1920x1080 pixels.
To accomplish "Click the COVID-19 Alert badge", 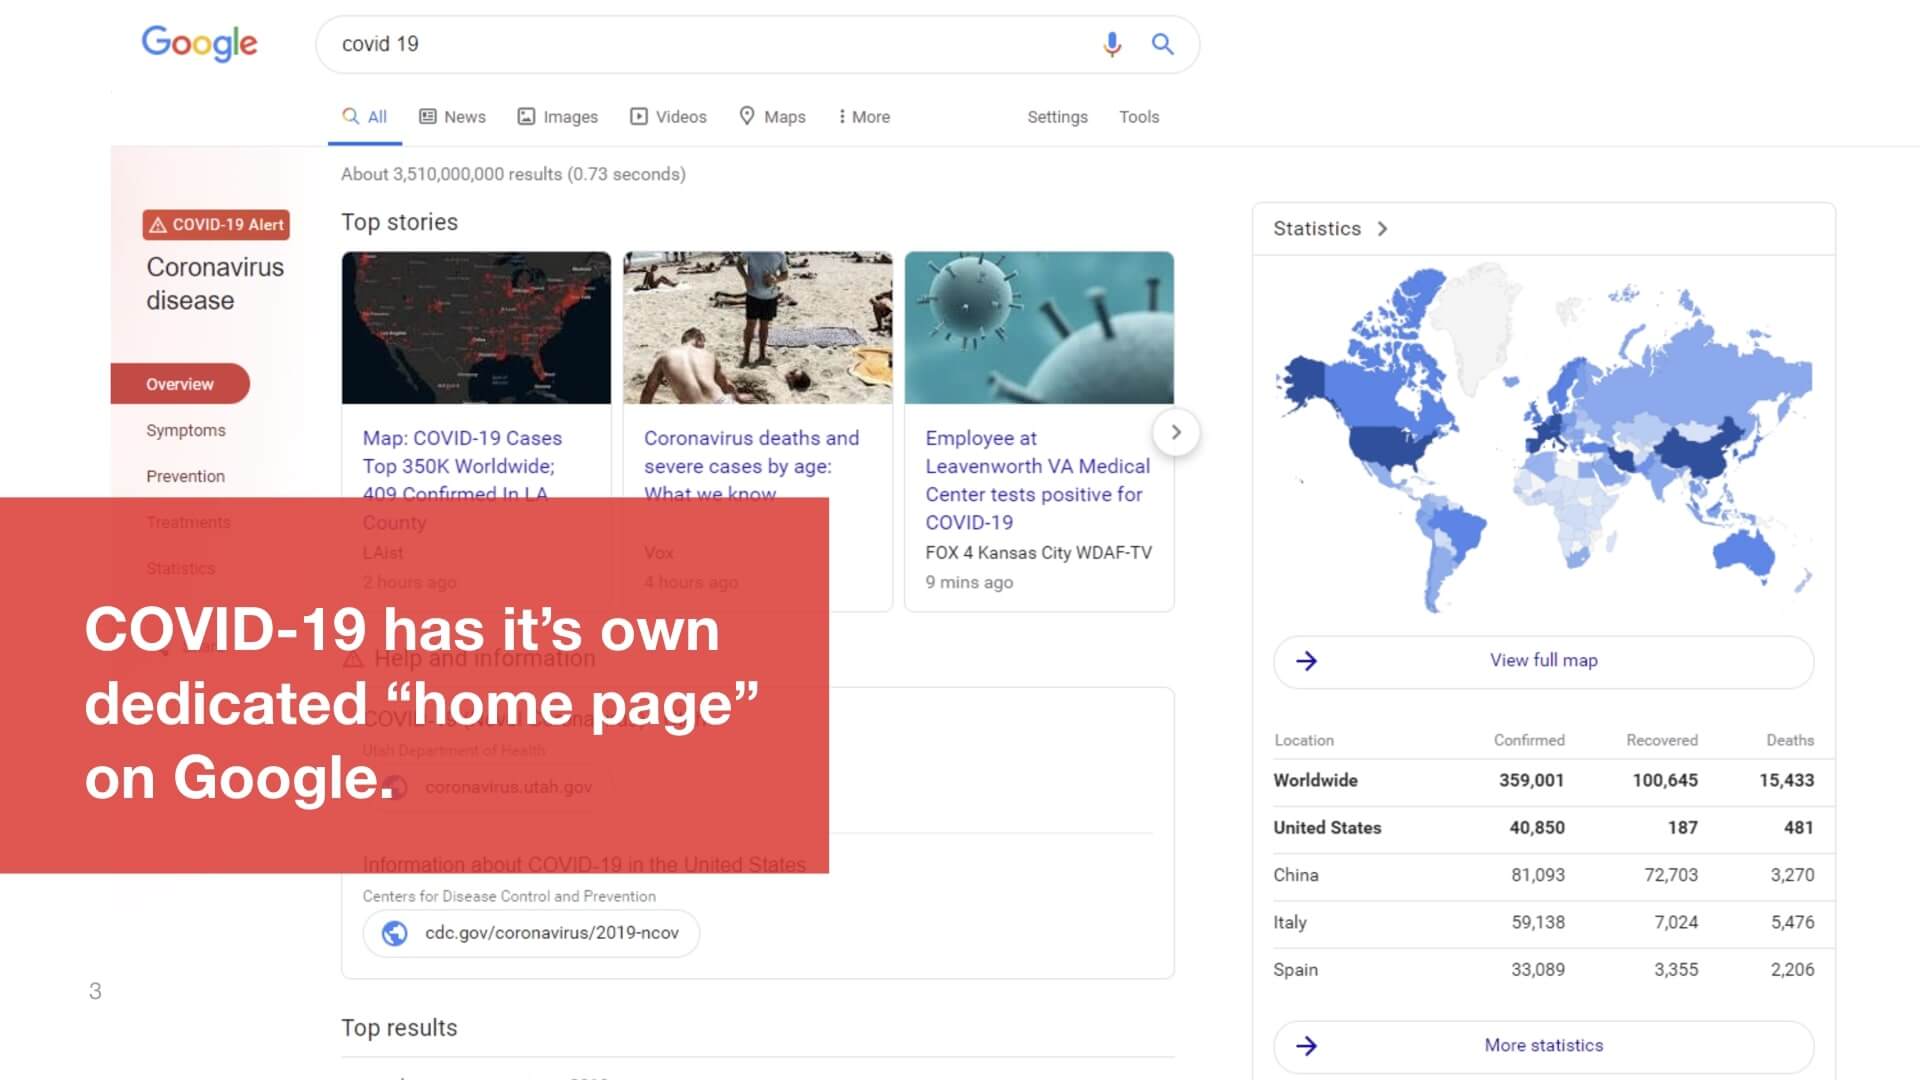I will (x=216, y=225).
